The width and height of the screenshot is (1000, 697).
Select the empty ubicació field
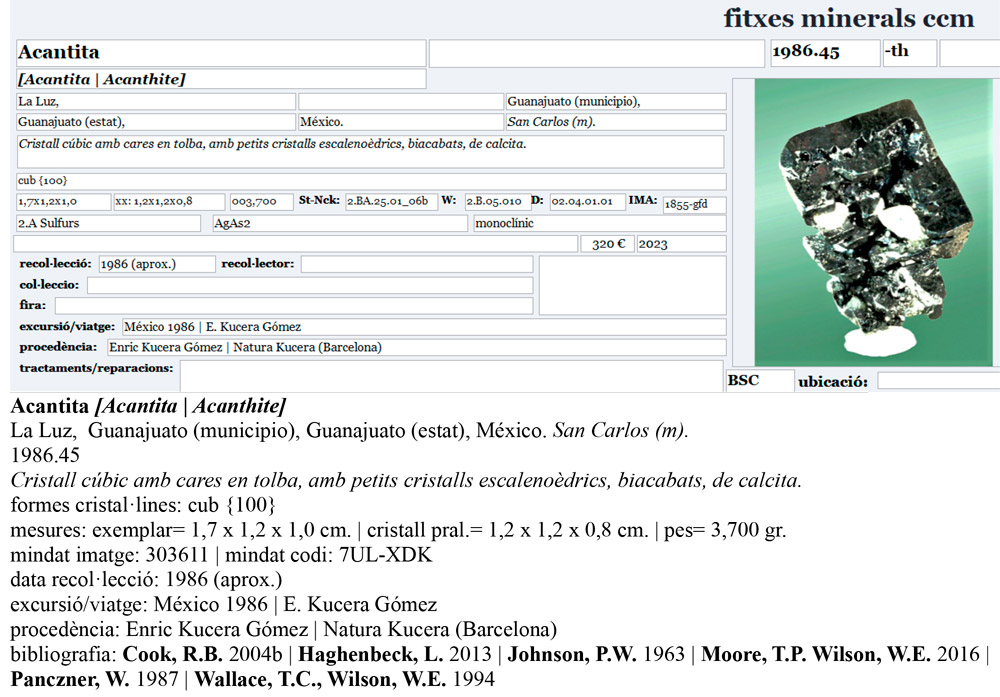(937, 381)
